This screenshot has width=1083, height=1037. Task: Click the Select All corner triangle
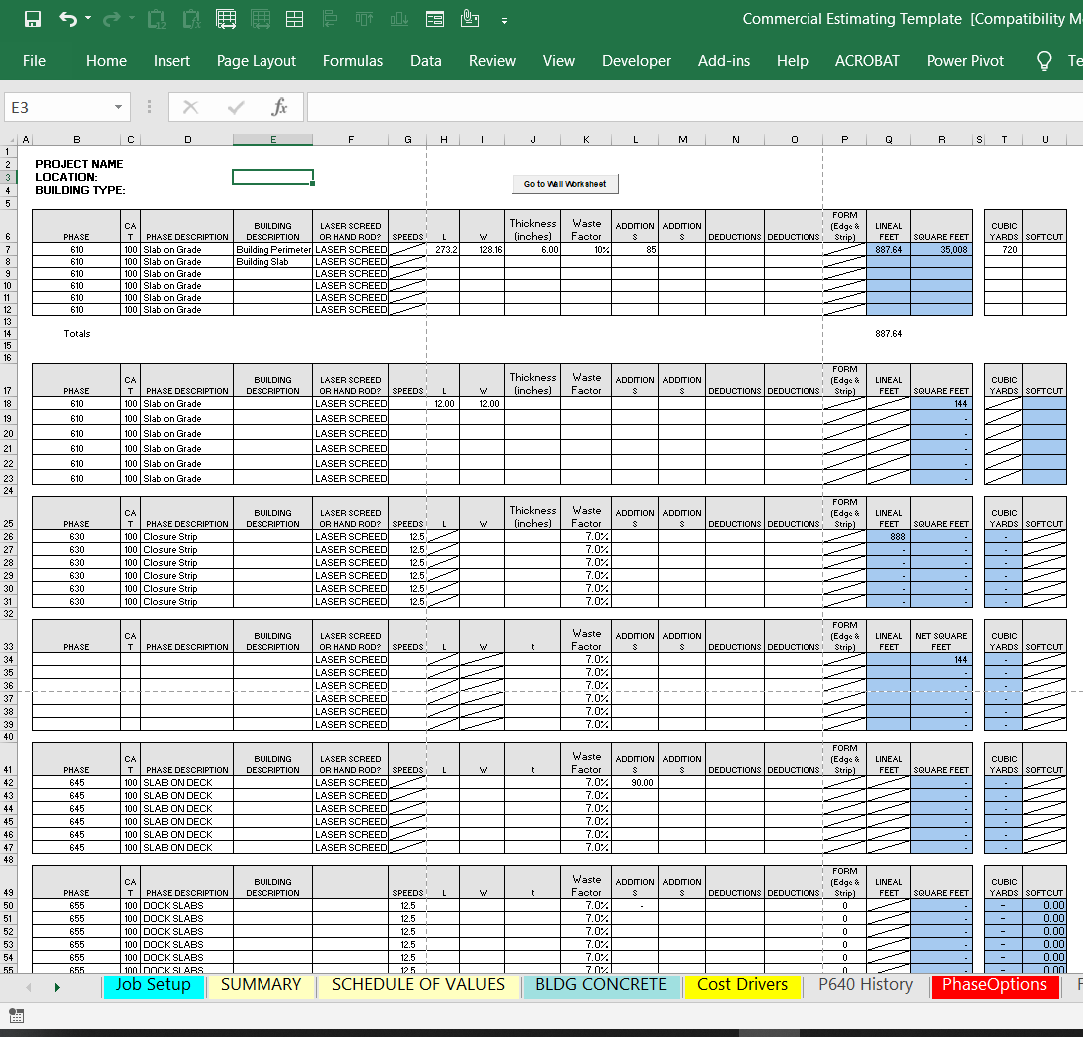8,140
